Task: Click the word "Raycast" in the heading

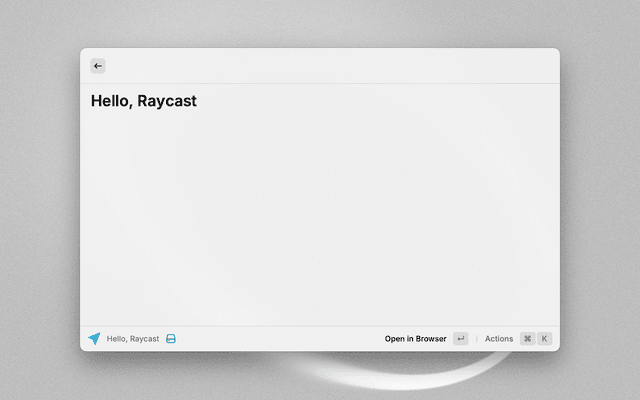Action: 167,101
